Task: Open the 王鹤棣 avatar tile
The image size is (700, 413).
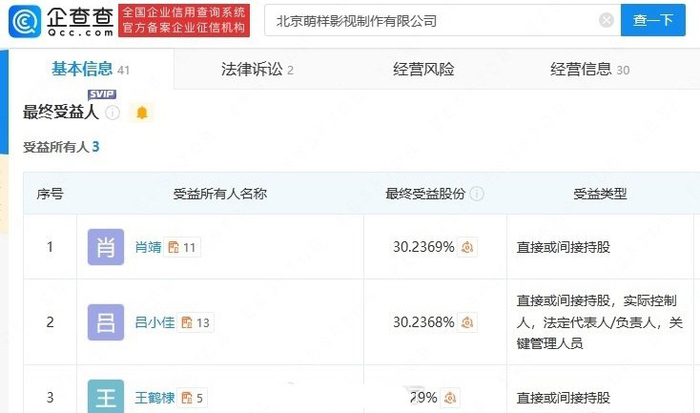Action: (x=106, y=396)
